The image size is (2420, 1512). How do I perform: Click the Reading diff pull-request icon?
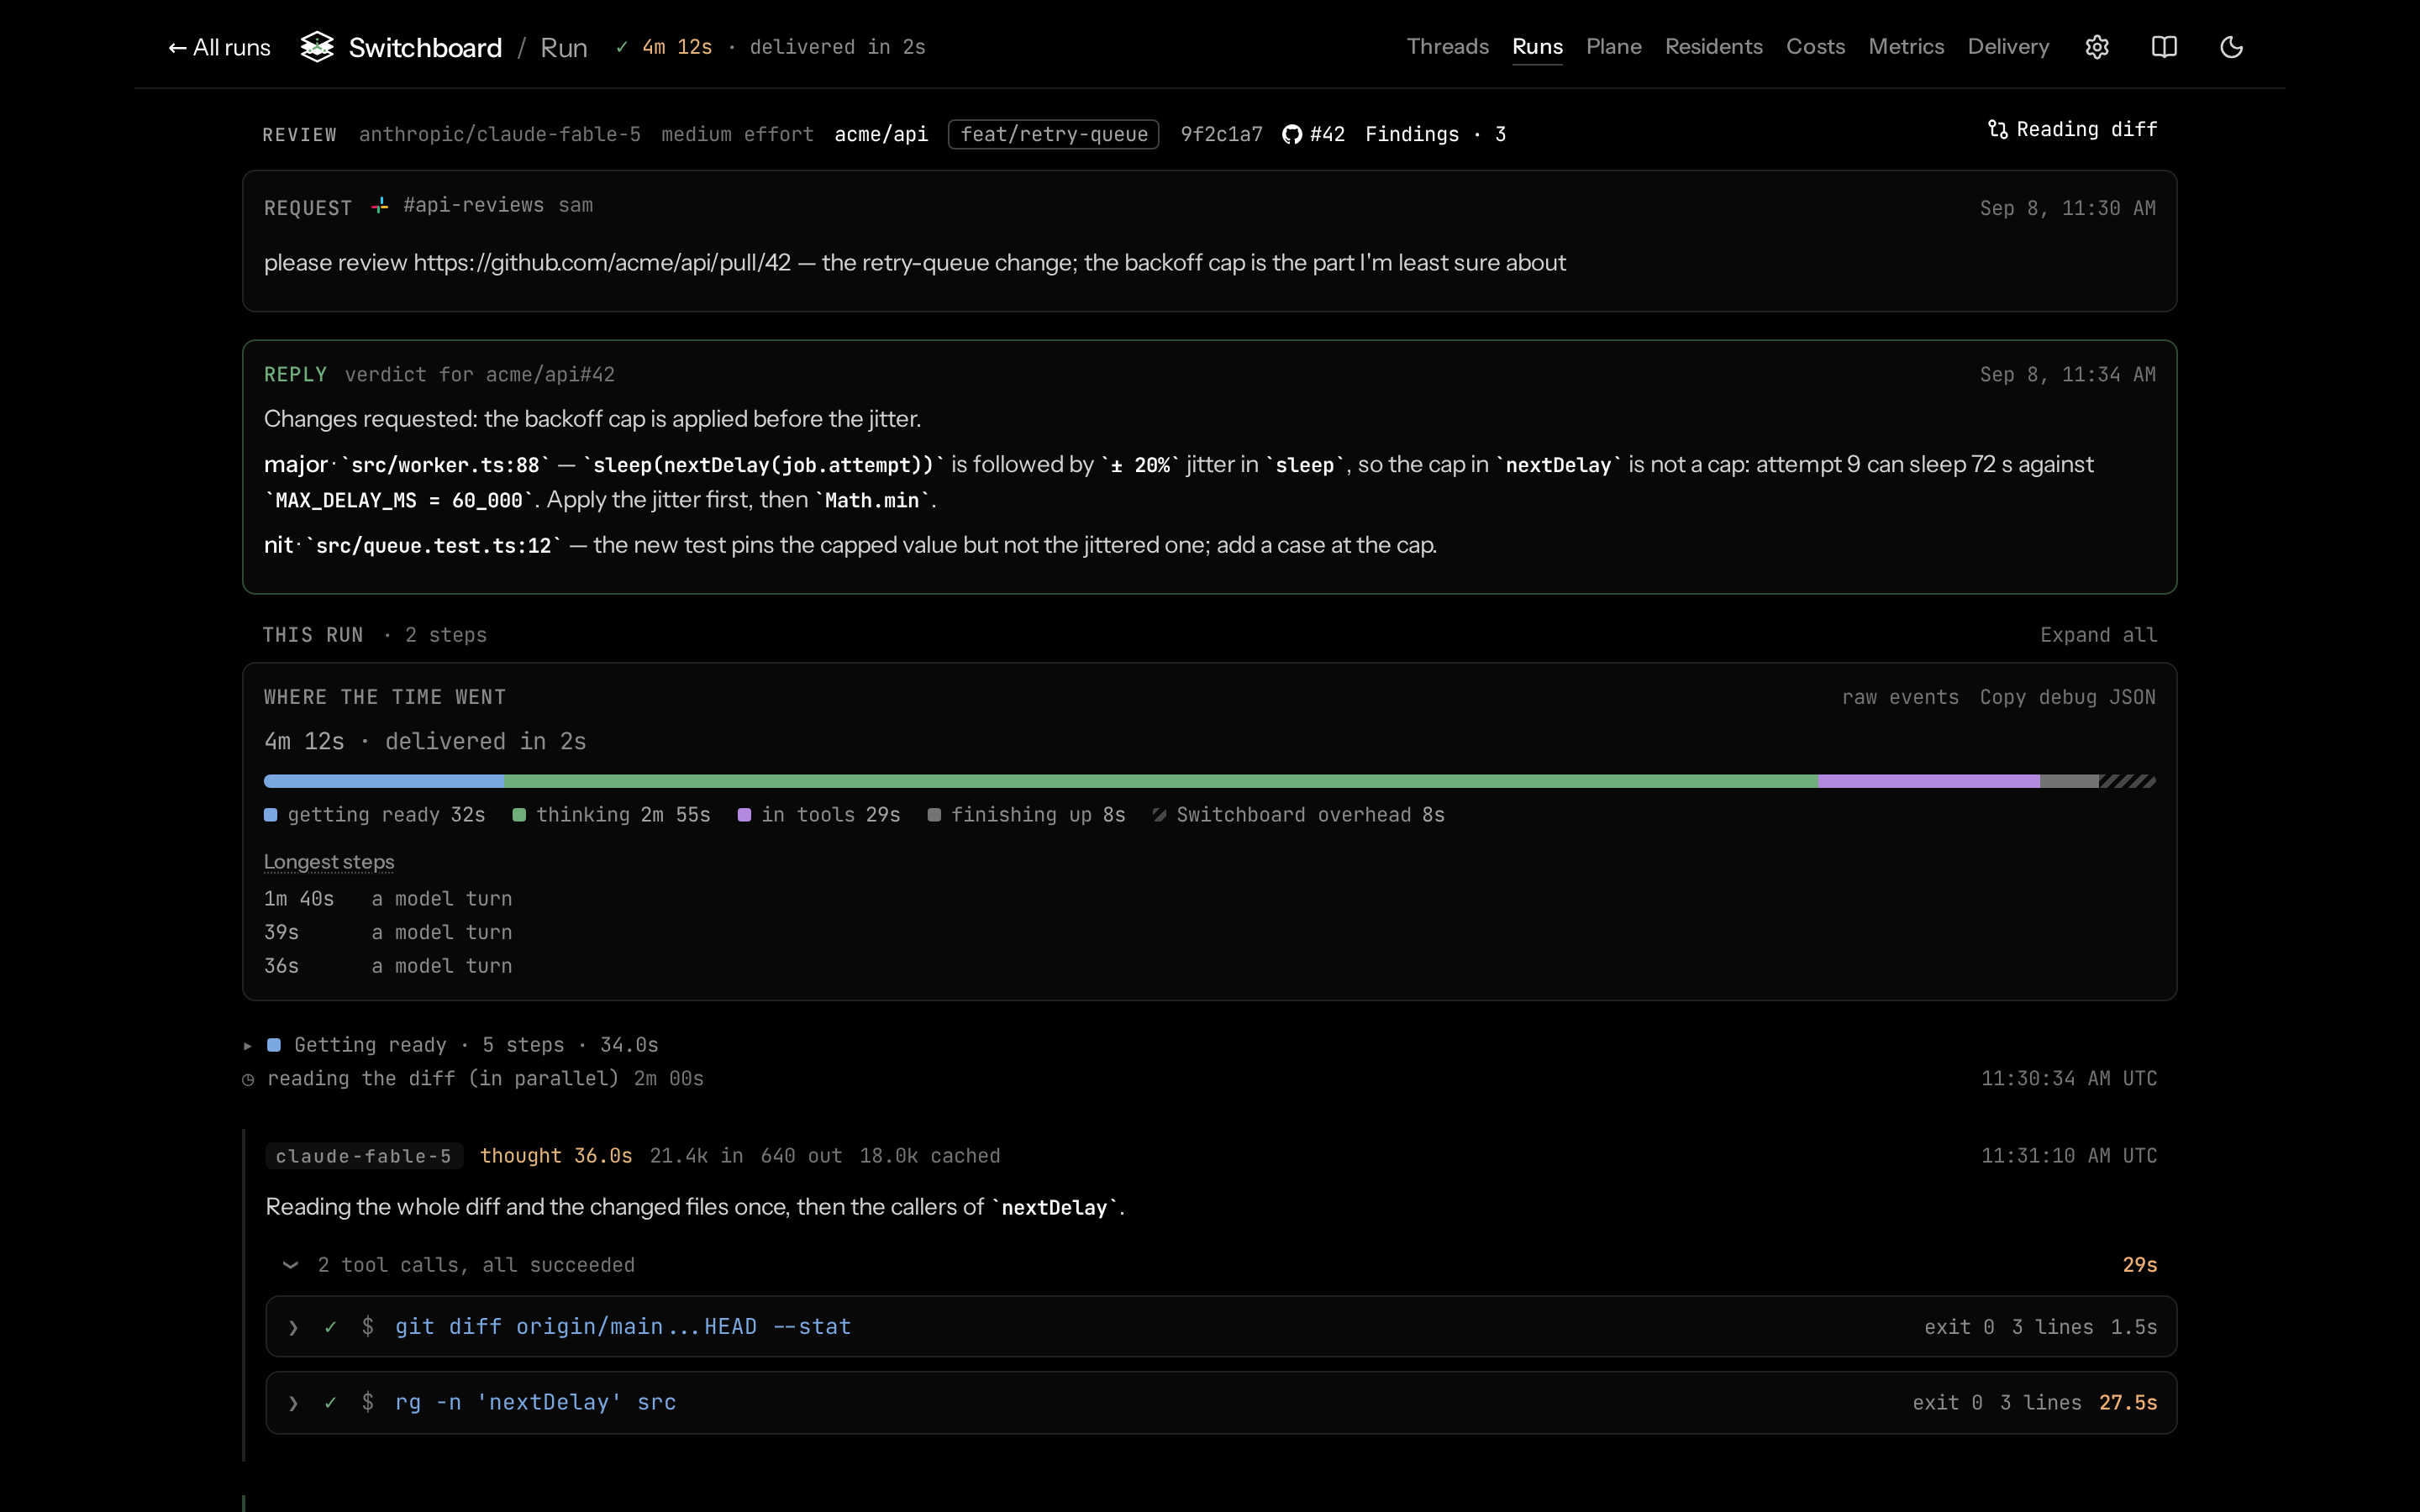pyautogui.click(x=1997, y=129)
